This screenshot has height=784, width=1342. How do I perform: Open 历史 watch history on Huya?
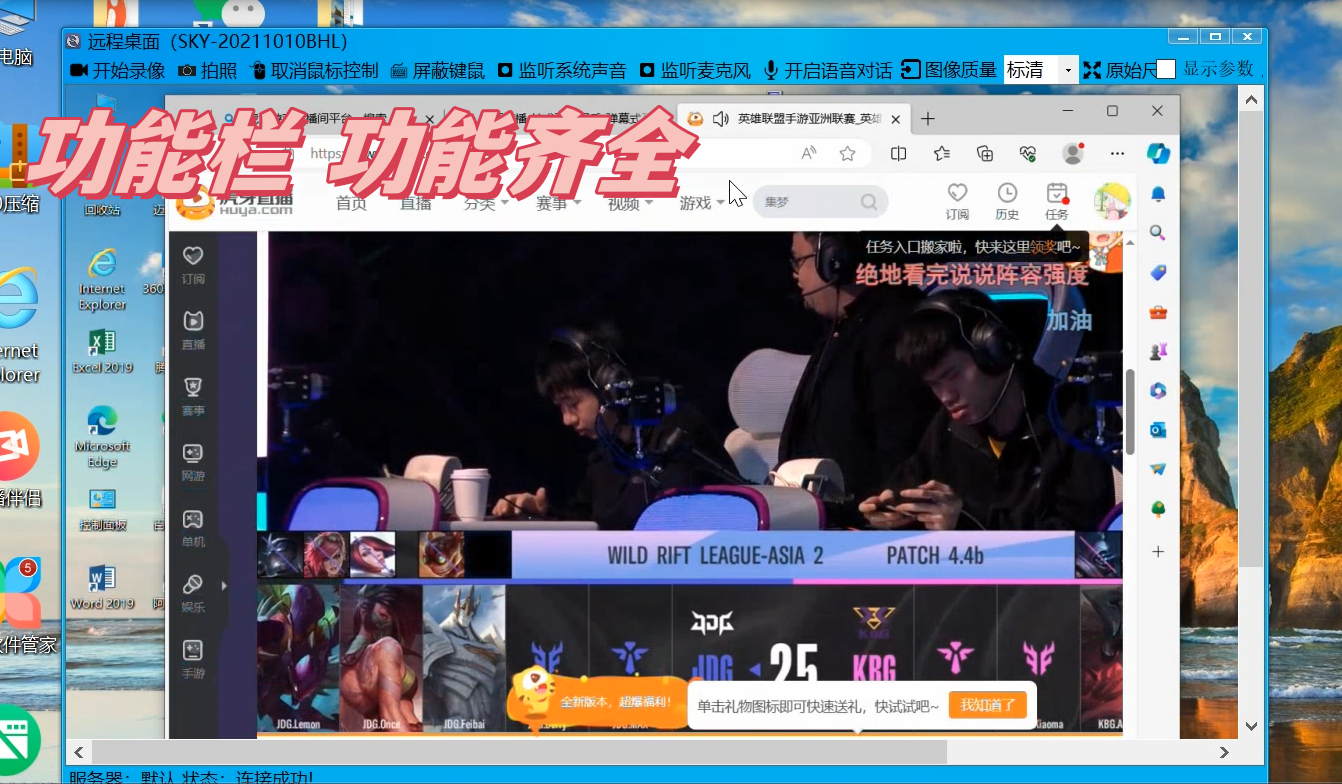[x=1007, y=200]
